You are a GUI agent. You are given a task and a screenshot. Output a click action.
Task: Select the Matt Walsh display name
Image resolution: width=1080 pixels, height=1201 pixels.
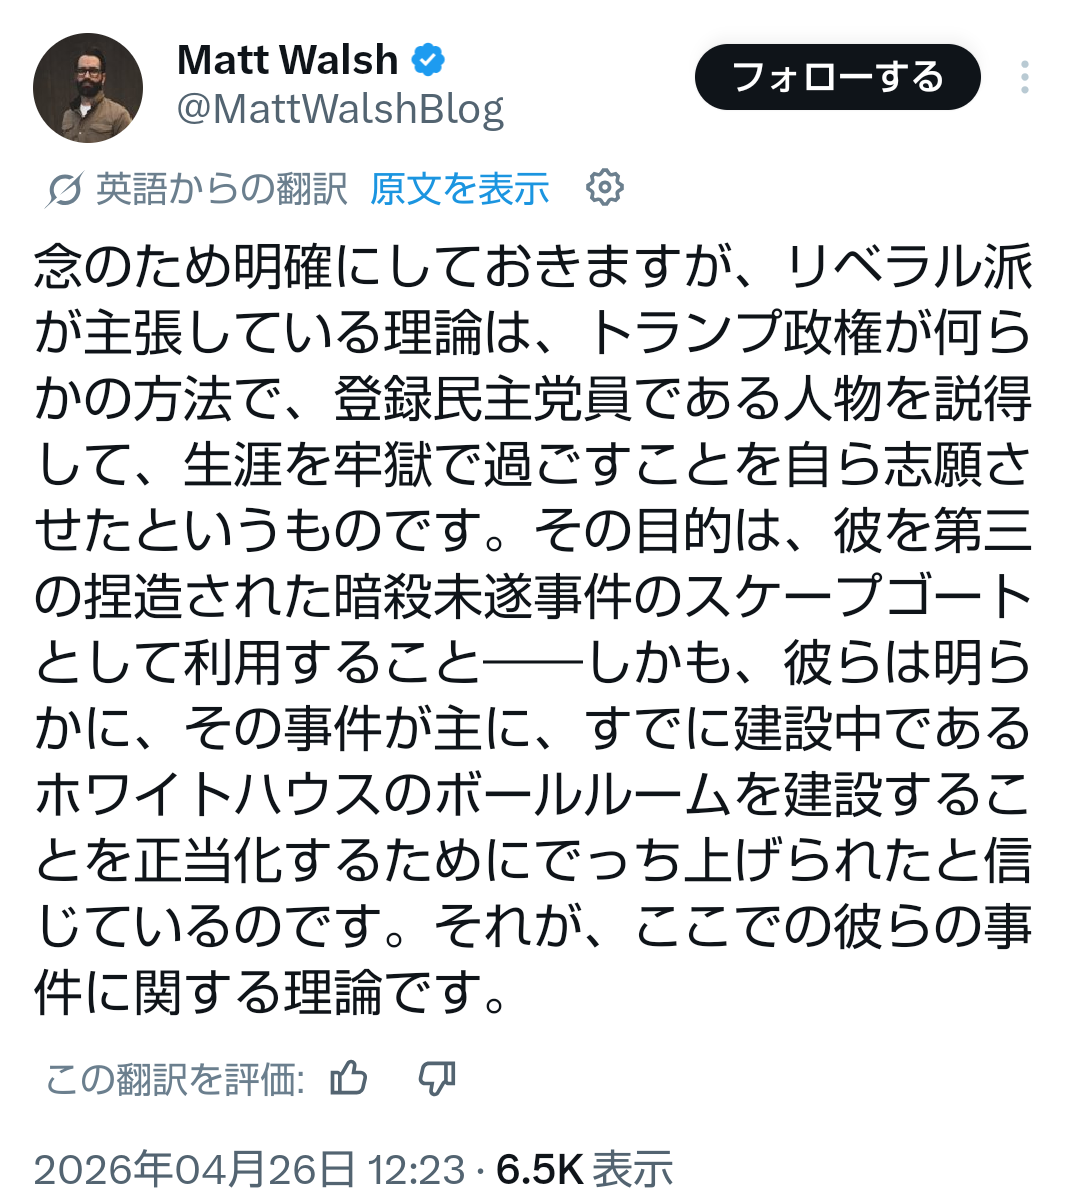click(x=288, y=60)
